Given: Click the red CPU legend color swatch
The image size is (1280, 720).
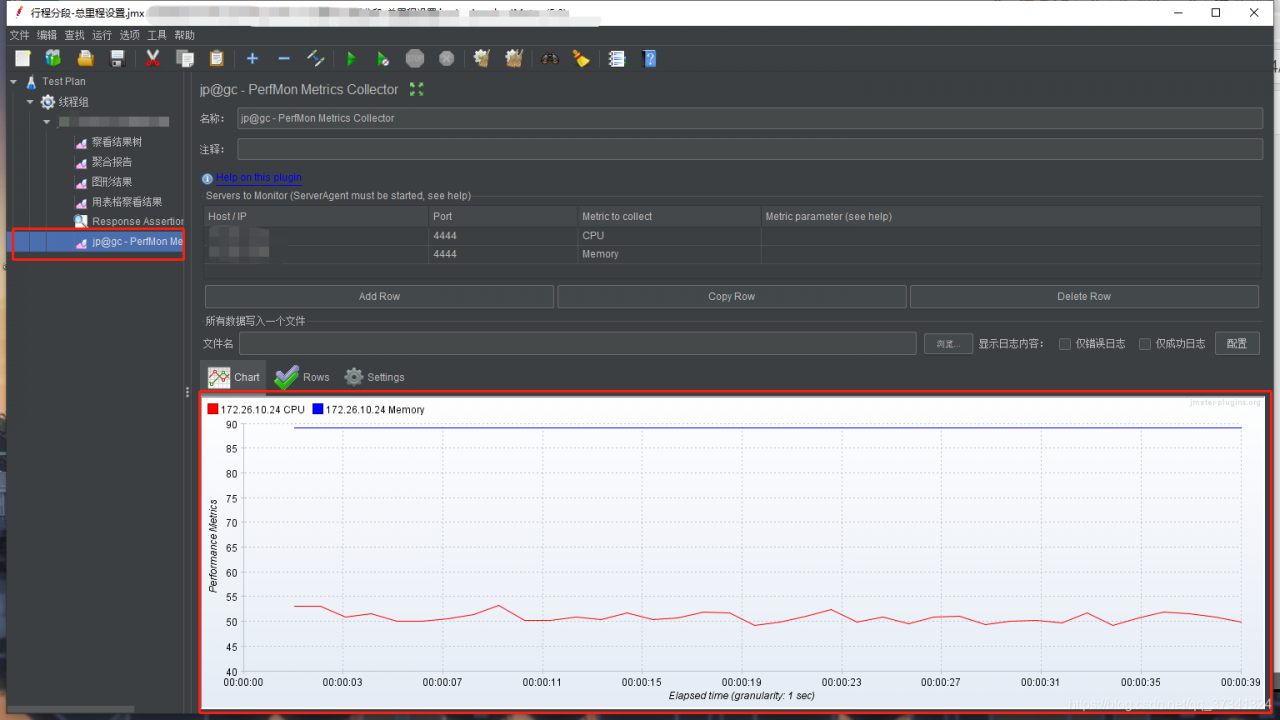Looking at the screenshot, I should click(212, 409).
